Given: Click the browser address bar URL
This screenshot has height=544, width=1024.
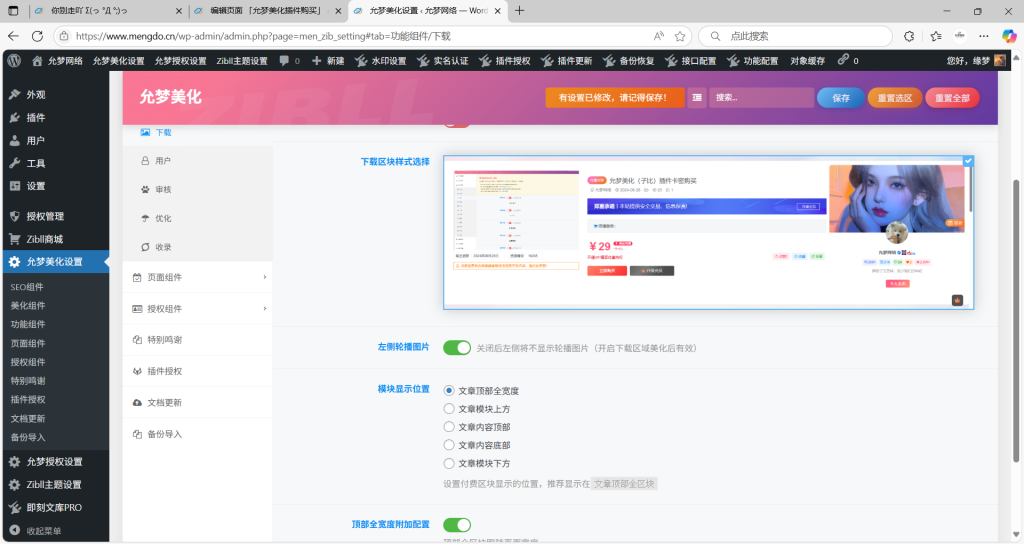Looking at the screenshot, I should click(x=263, y=37).
